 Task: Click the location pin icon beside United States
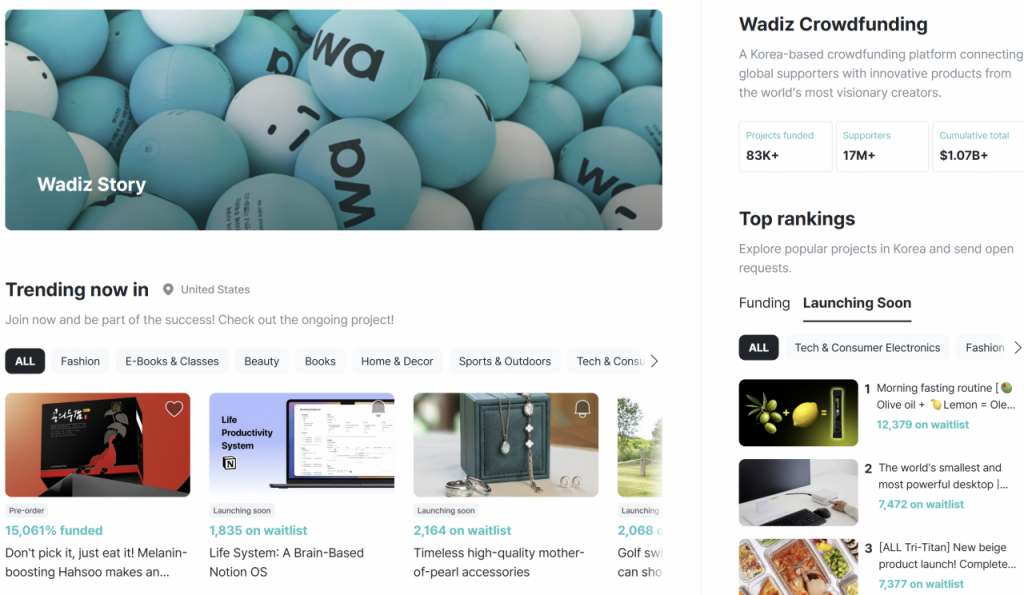coord(168,289)
